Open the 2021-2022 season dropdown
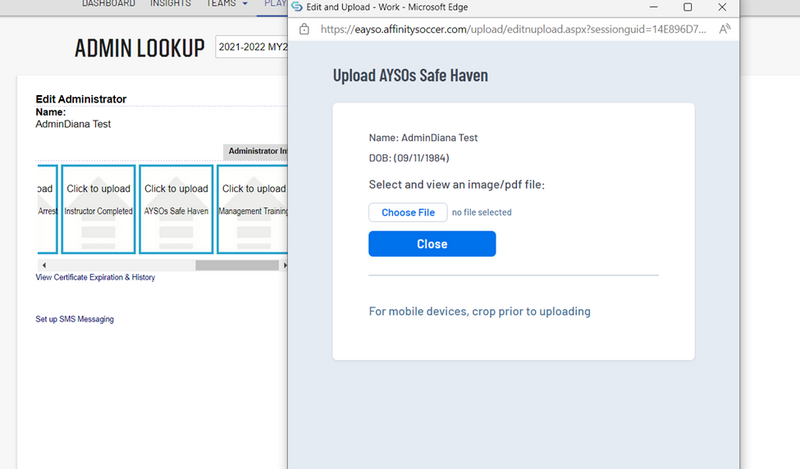The height and width of the screenshot is (469, 800). click(251, 48)
